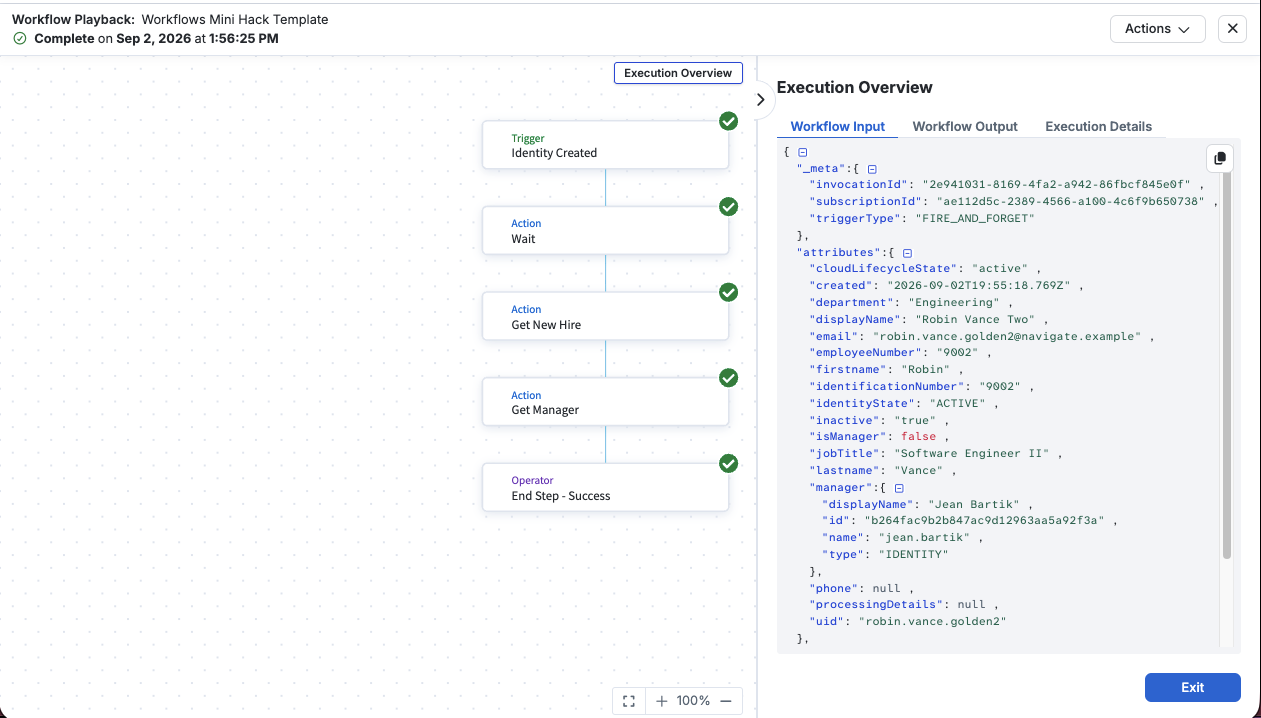Select the End Step - Success operator node
The image size is (1261, 718).
(x=605, y=488)
